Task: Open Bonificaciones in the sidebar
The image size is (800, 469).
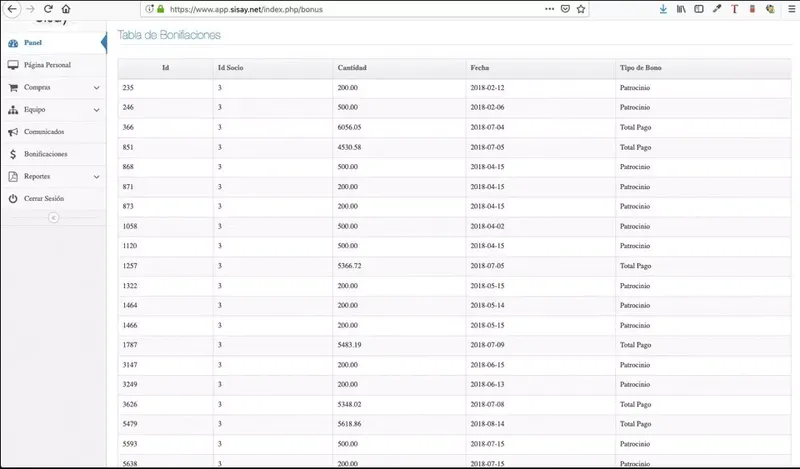Action: [45, 154]
